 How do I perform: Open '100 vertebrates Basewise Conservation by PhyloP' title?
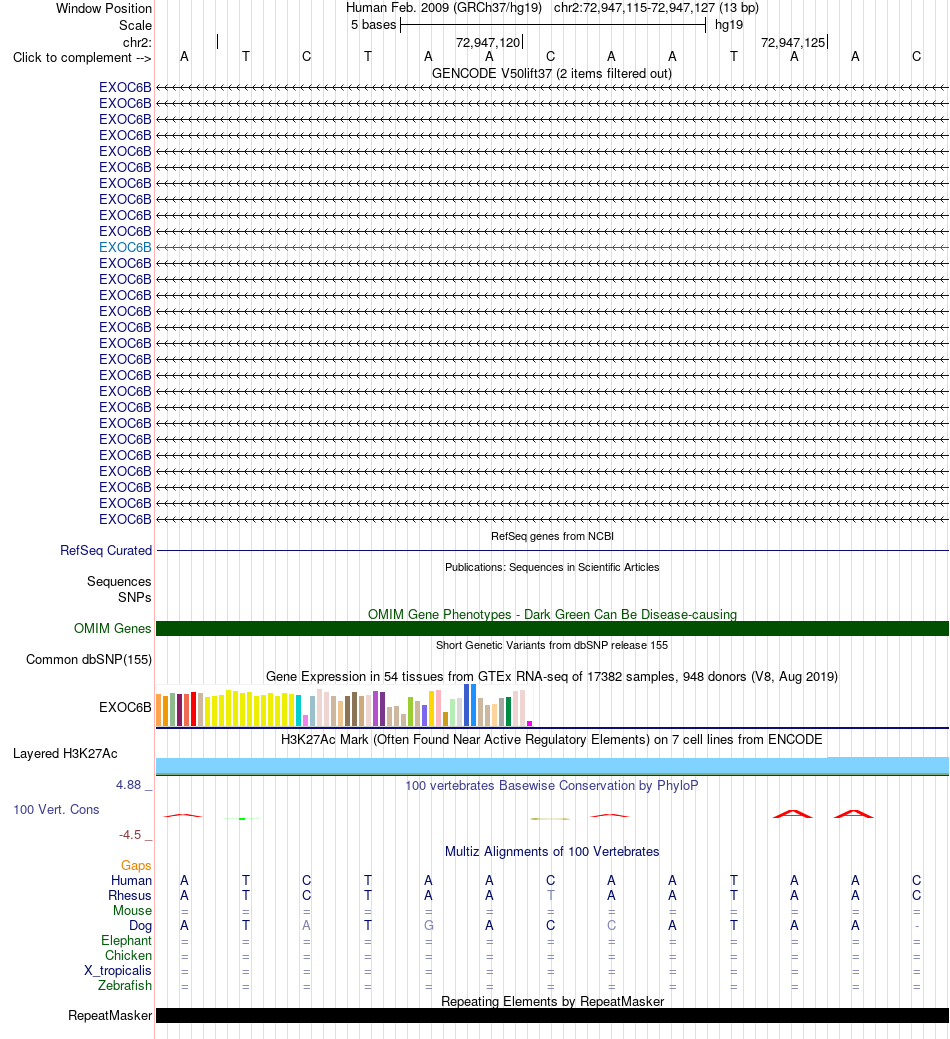552,785
